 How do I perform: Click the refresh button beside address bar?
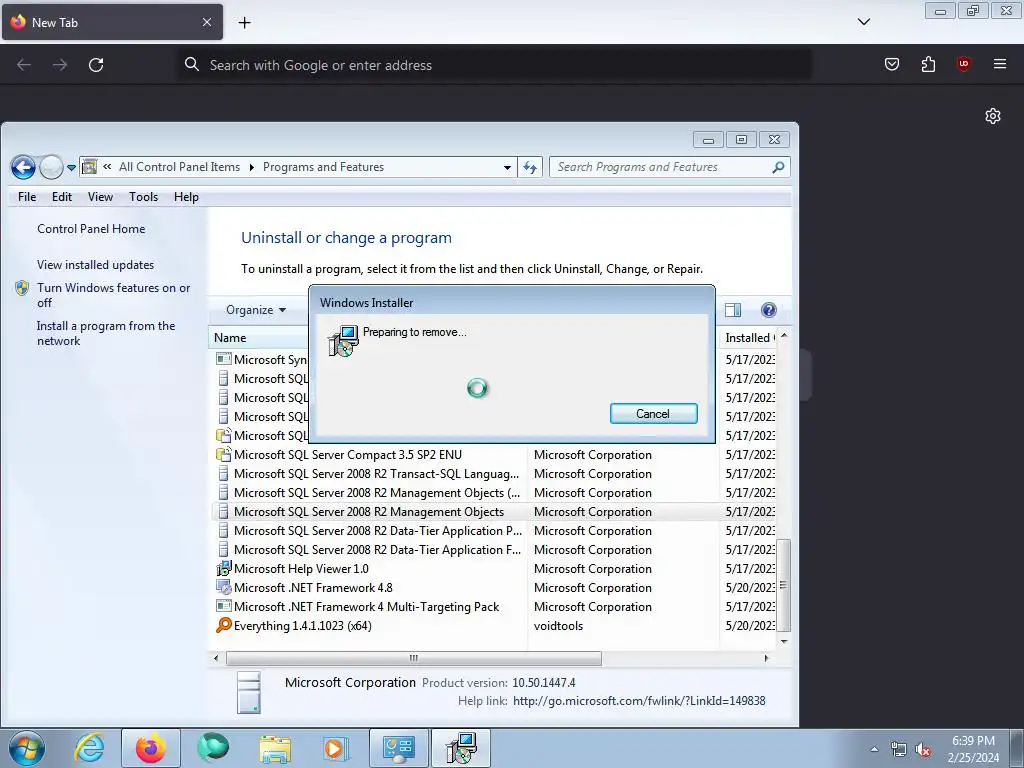click(x=530, y=168)
